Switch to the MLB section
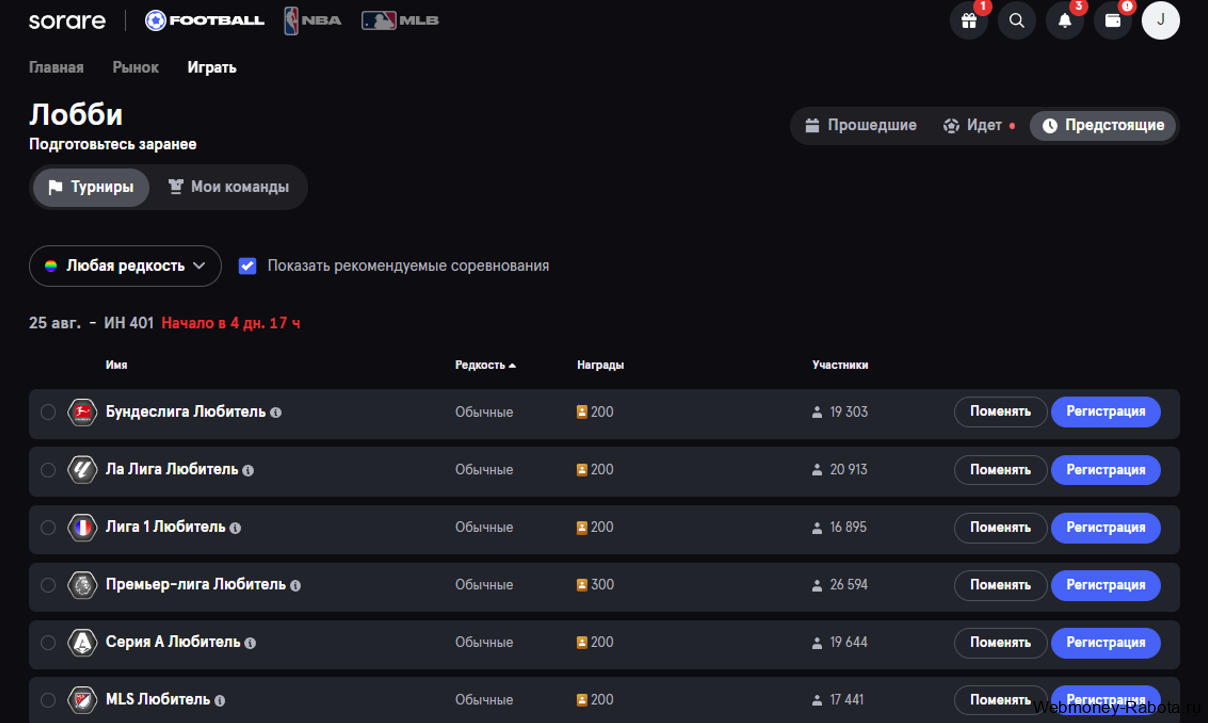1208x723 pixels. tap(400, 20)
